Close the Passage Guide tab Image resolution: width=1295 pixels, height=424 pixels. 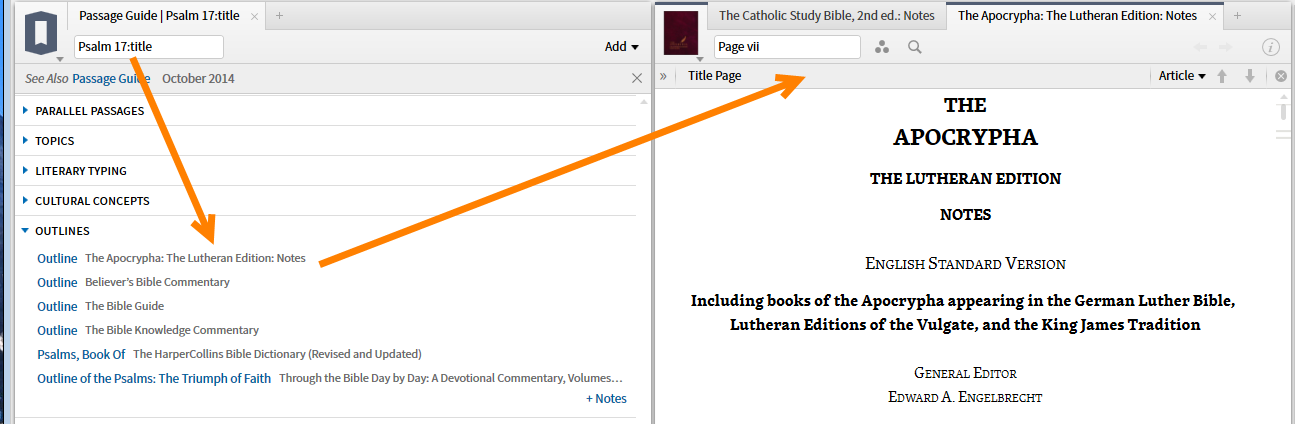[254, 16]
